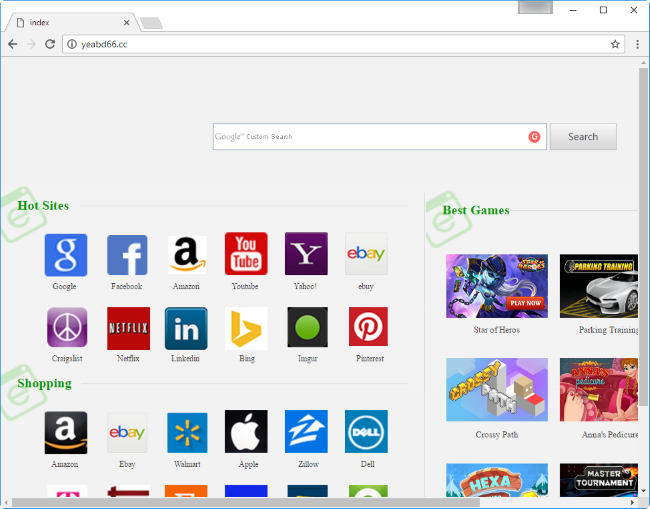
Task: Play the Crossy Path game thumbnail
Action: click(497, 390)
